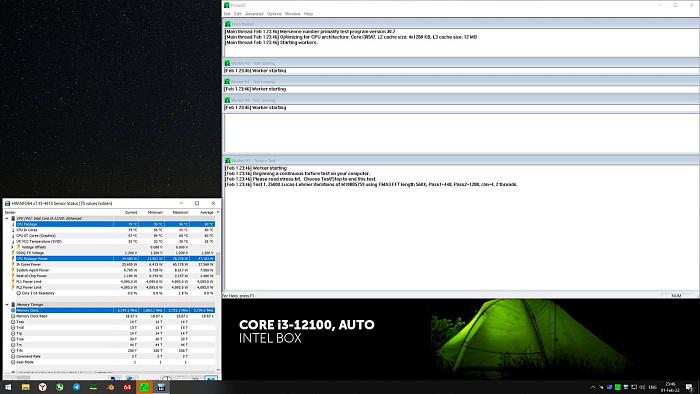
Task: Click the Worker #3 sub-window icon
Action: click(x=227, y=82)
